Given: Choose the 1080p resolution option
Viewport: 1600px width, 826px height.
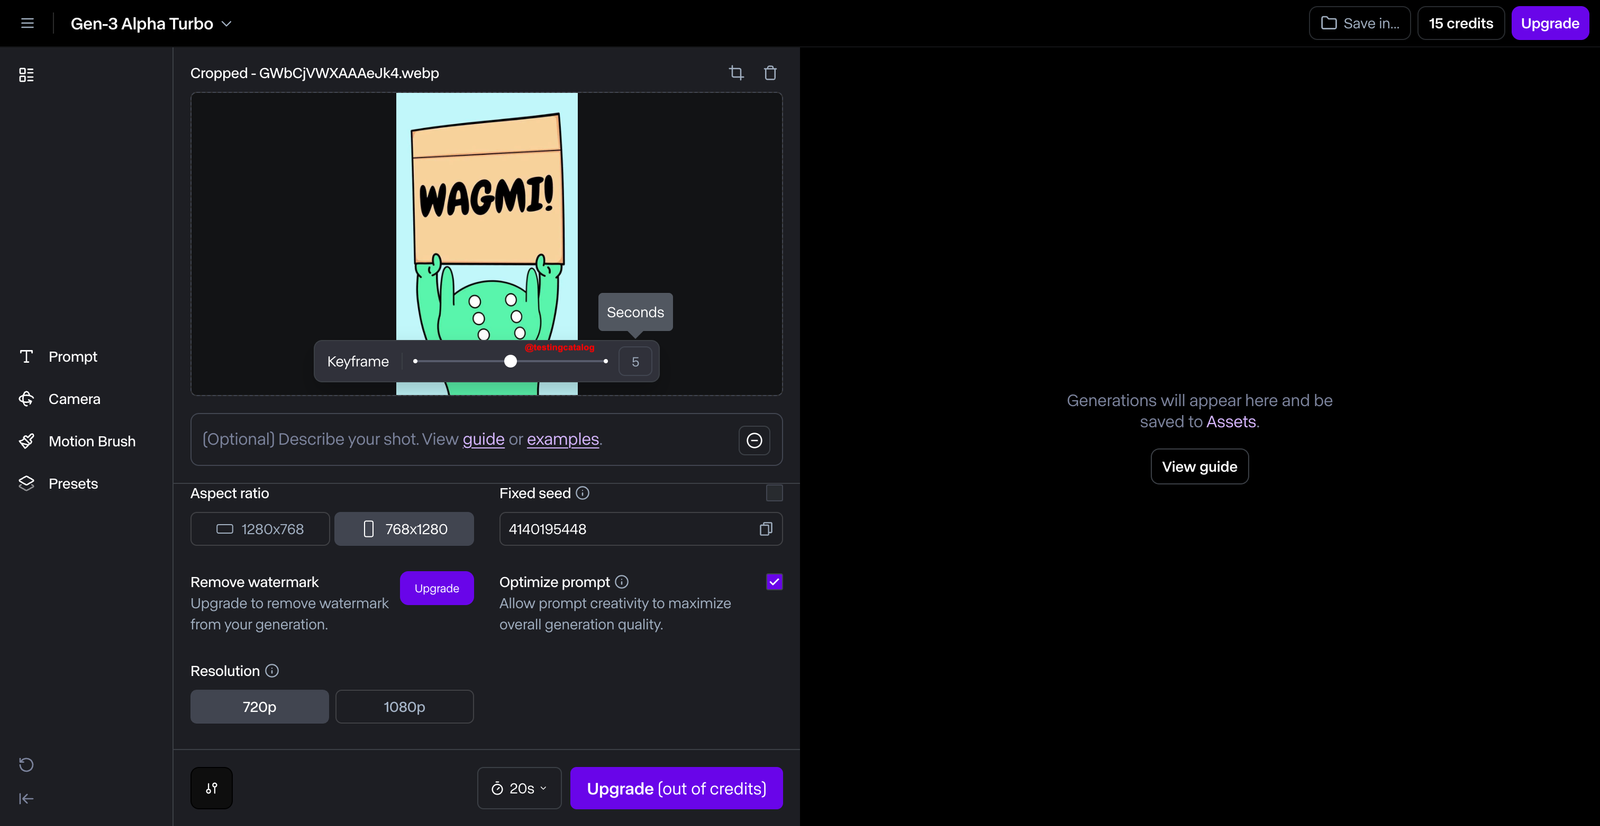Looking at the screenshot, I should [x=404, y=707].
